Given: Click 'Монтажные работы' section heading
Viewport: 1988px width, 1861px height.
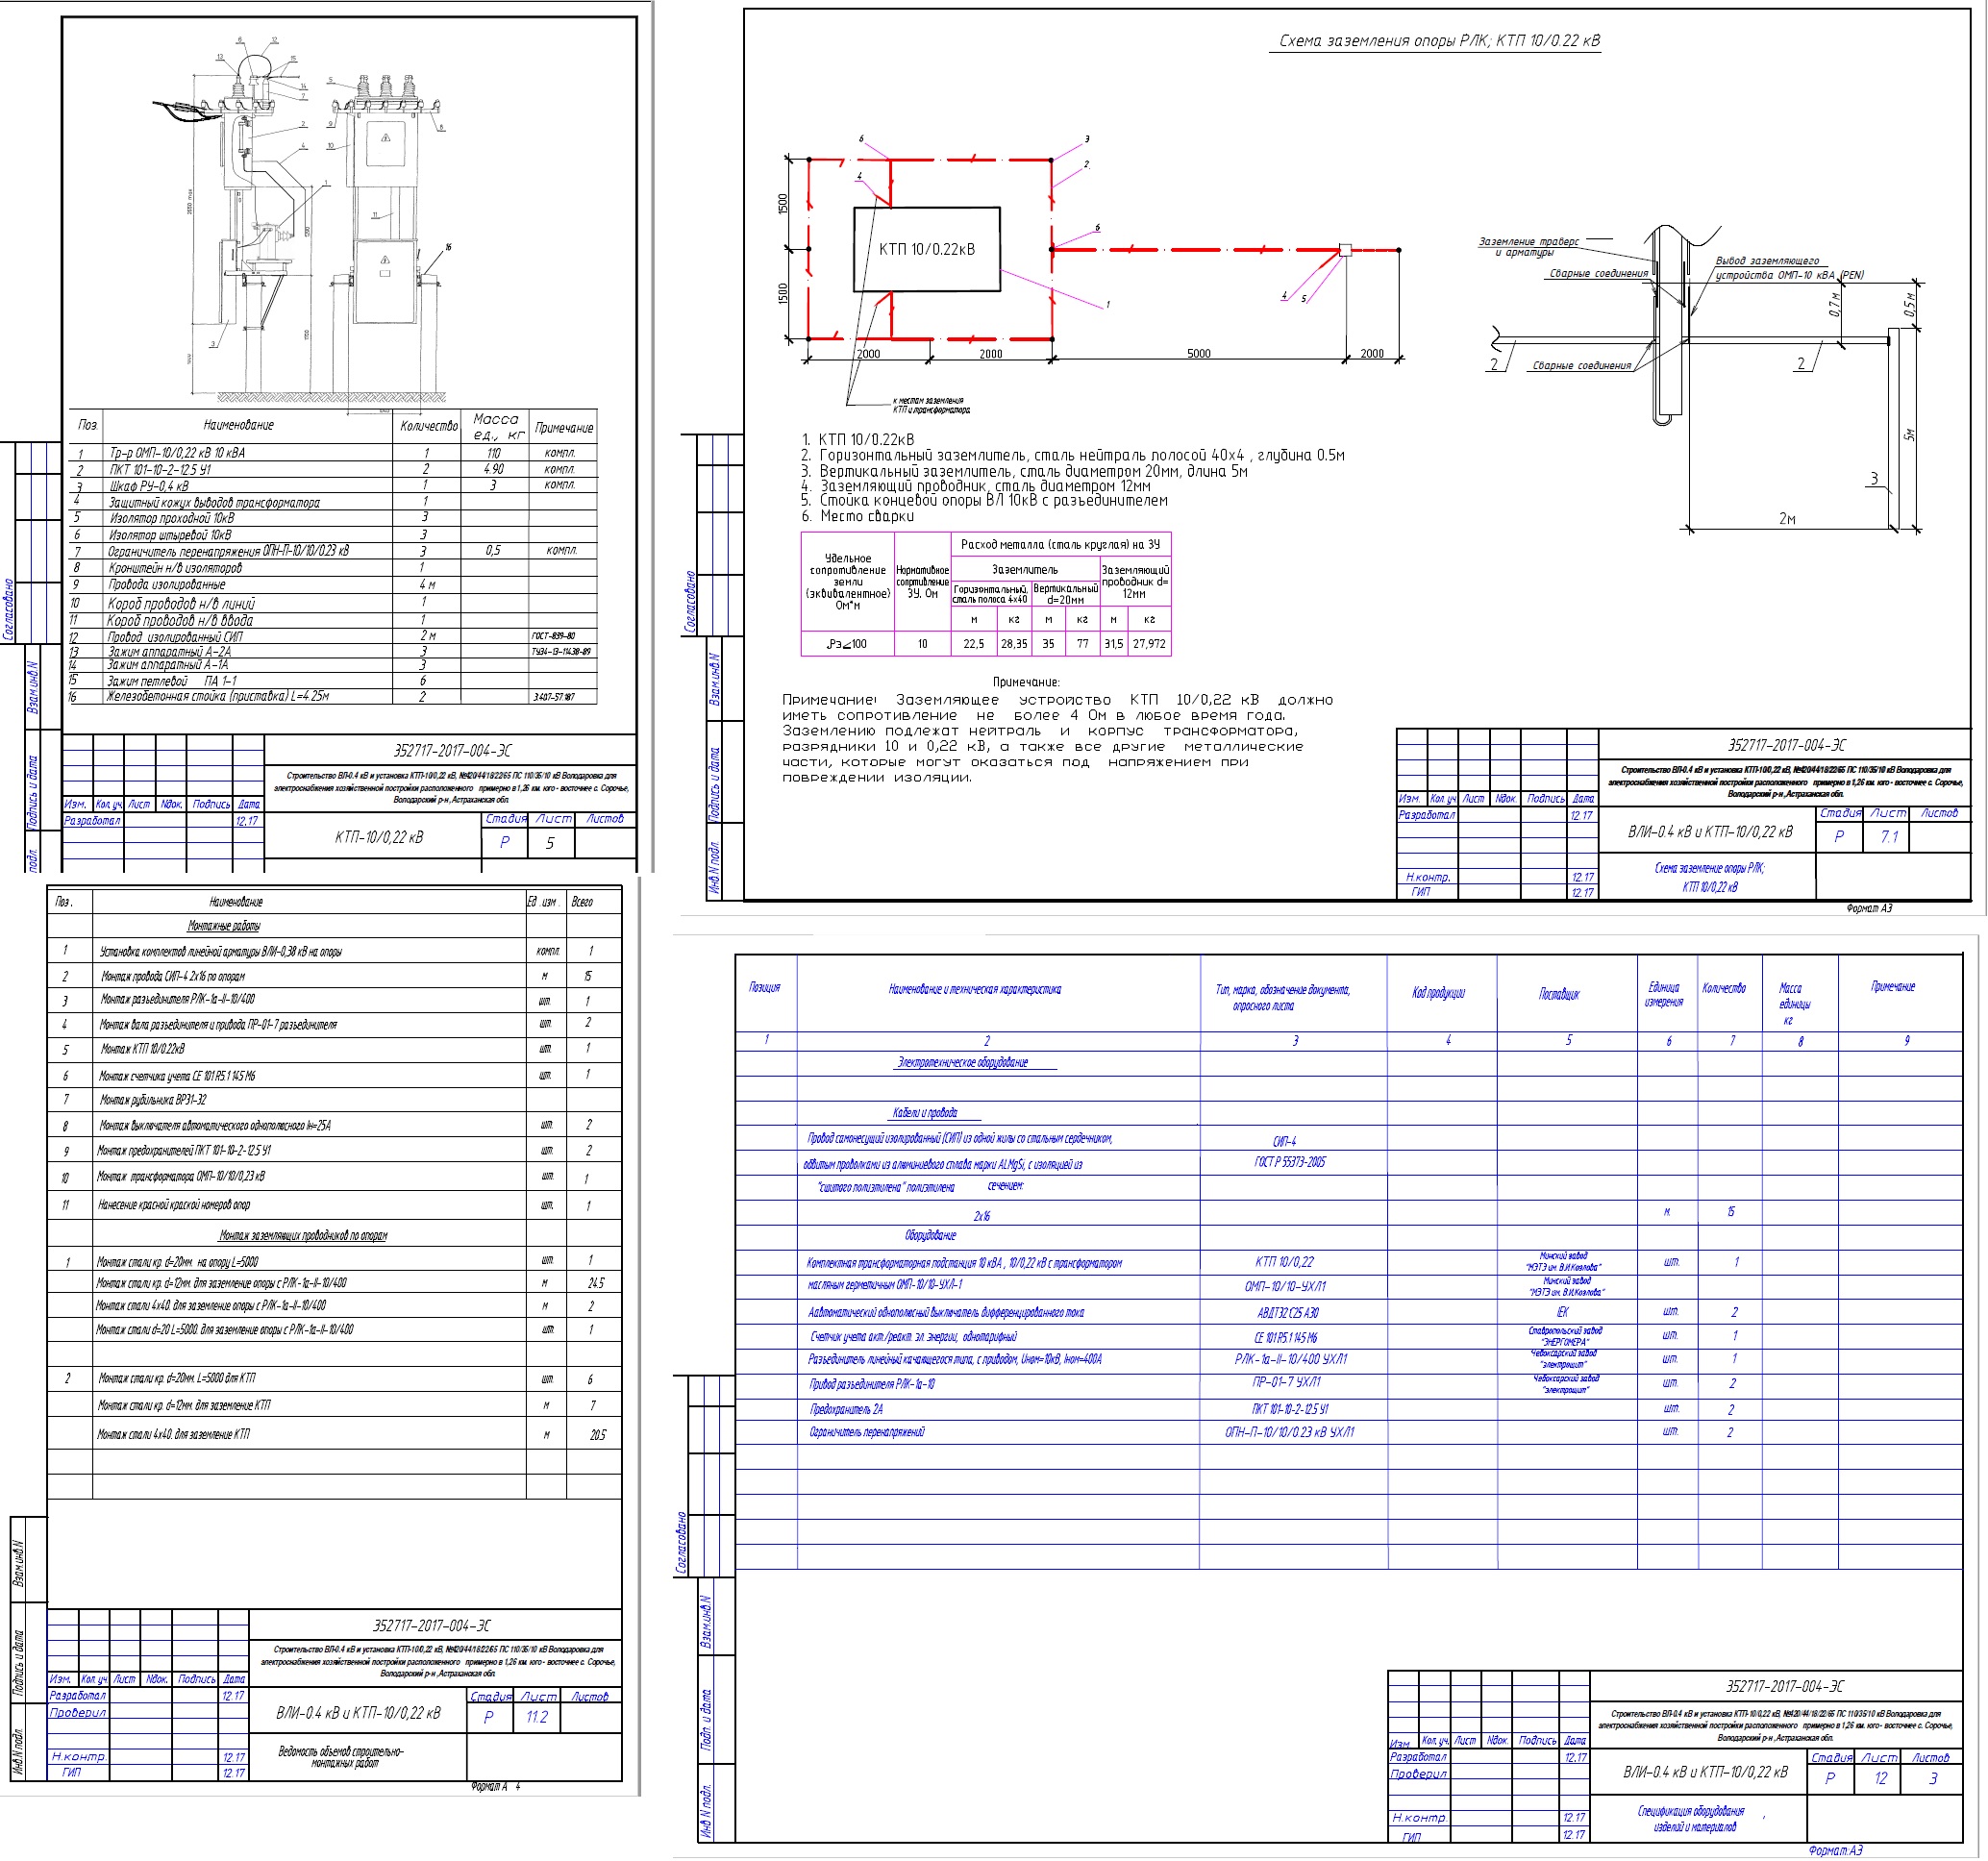Looking at the screenshot, I should [x=224, y=926].
